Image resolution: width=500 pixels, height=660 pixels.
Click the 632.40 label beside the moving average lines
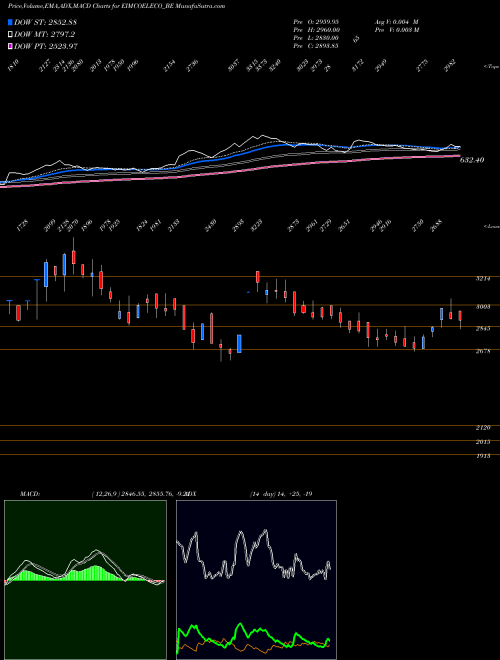click(472, 160)
